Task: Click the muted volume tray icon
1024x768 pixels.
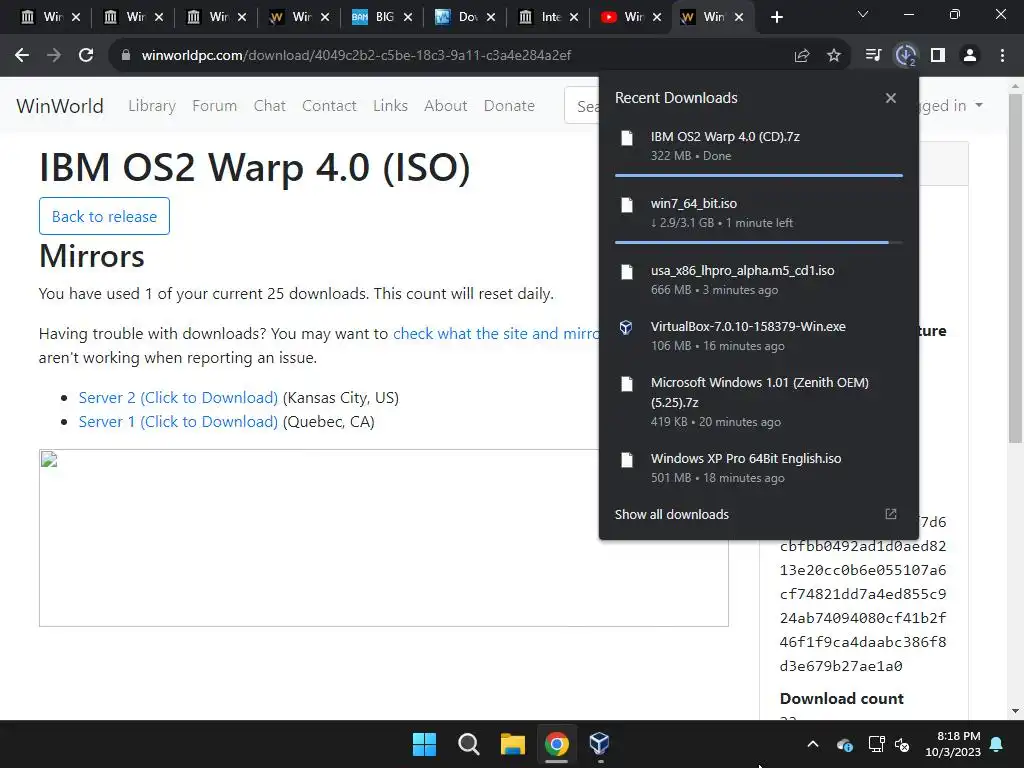Action: [903, 744]
